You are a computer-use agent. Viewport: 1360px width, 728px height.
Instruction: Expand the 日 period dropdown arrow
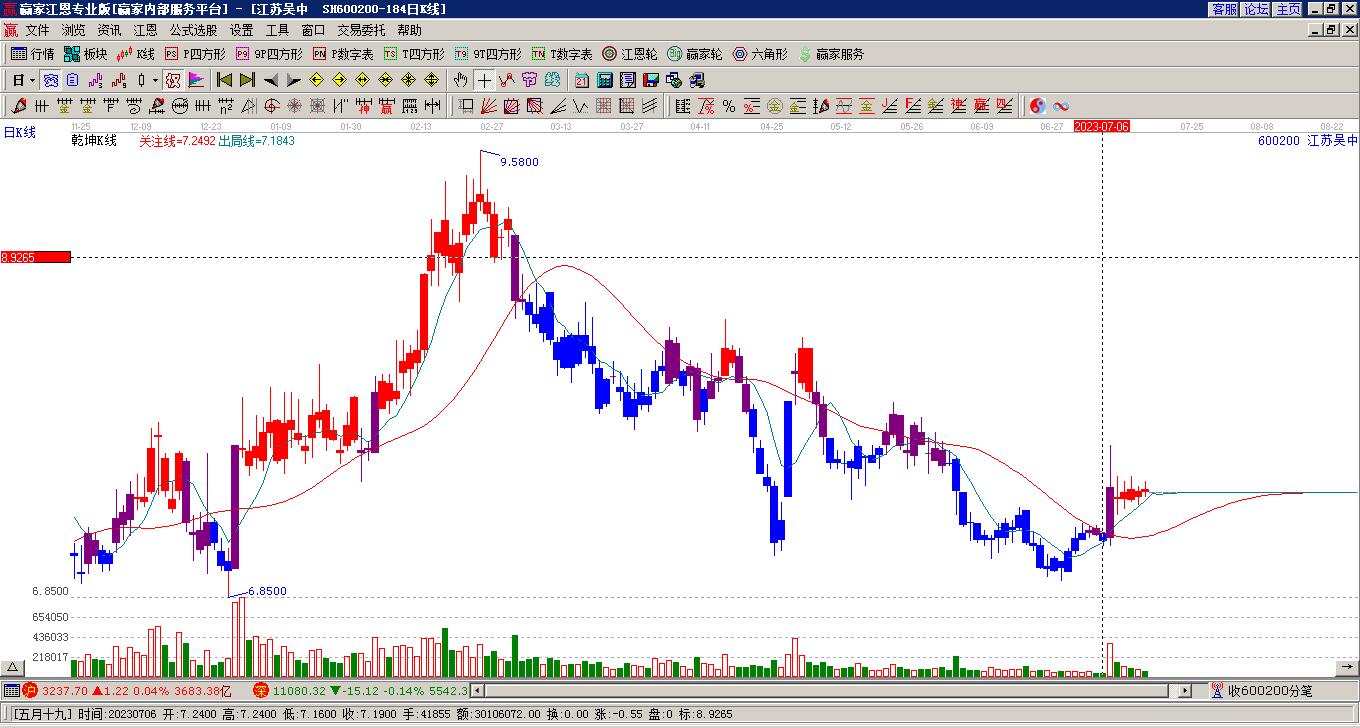coord(33,80)
